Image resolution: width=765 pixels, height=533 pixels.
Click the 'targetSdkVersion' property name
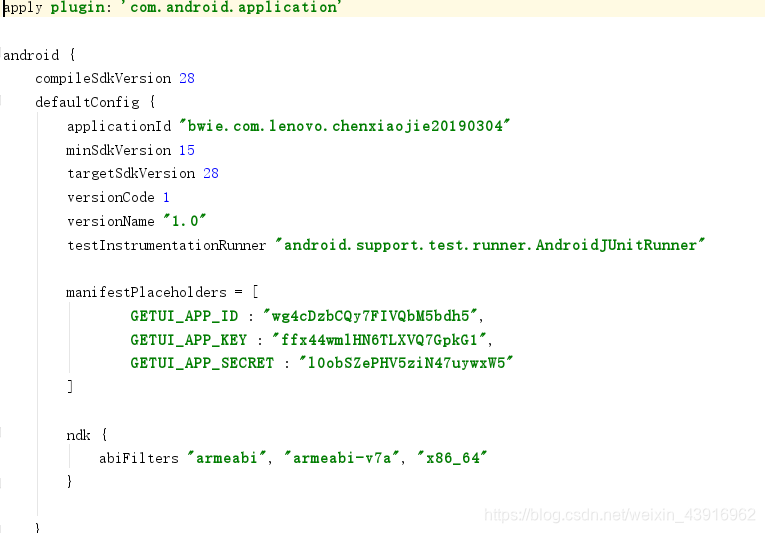[x=131, y=174]
